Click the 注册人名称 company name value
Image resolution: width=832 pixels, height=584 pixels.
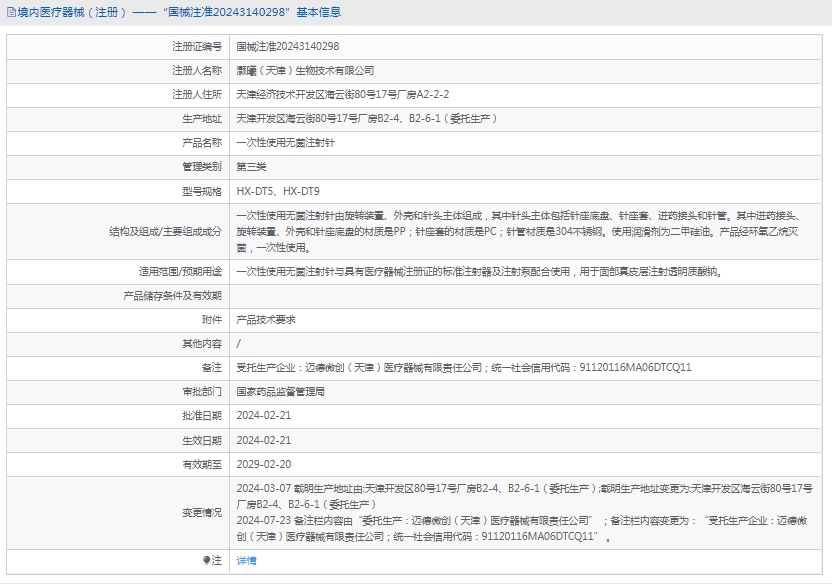coord(305,70)
